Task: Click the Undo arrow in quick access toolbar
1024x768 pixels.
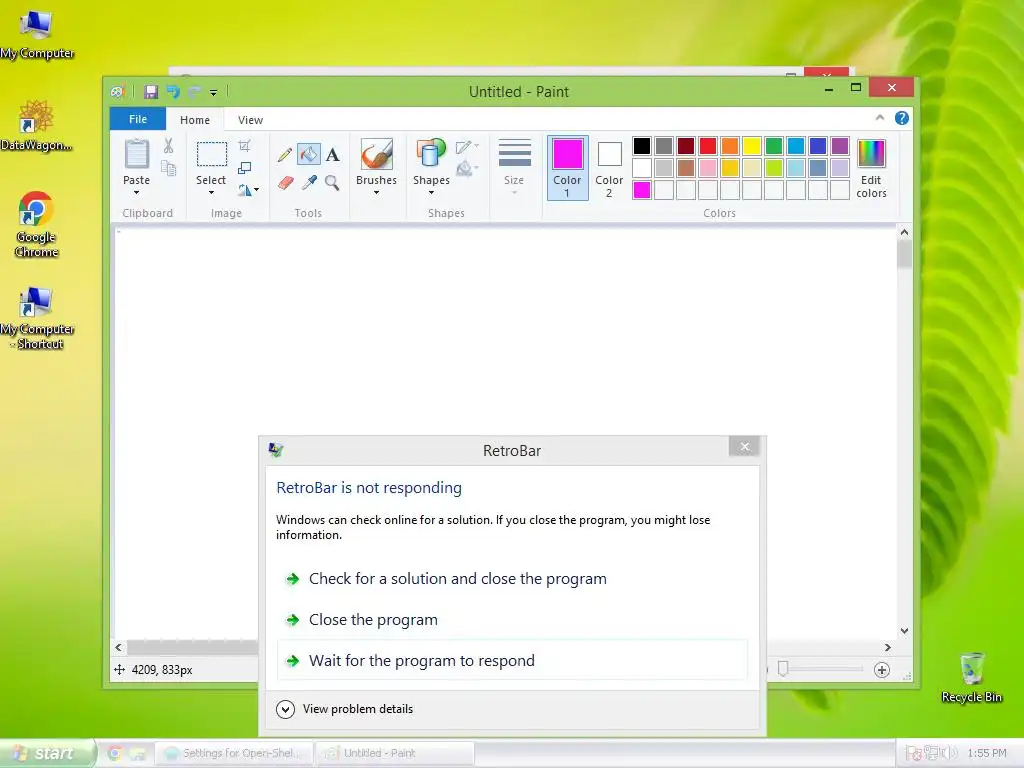Action: 173,92
